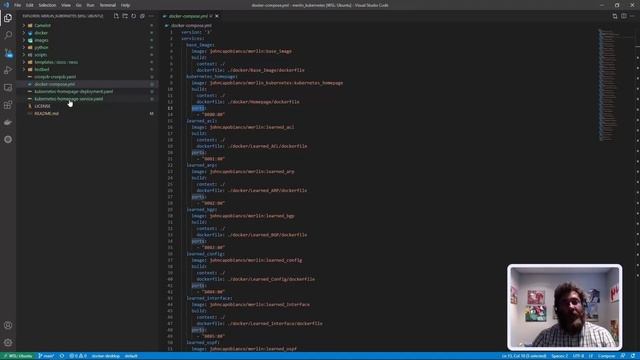Open Remote Explorer in activity bar

[8, 87]
